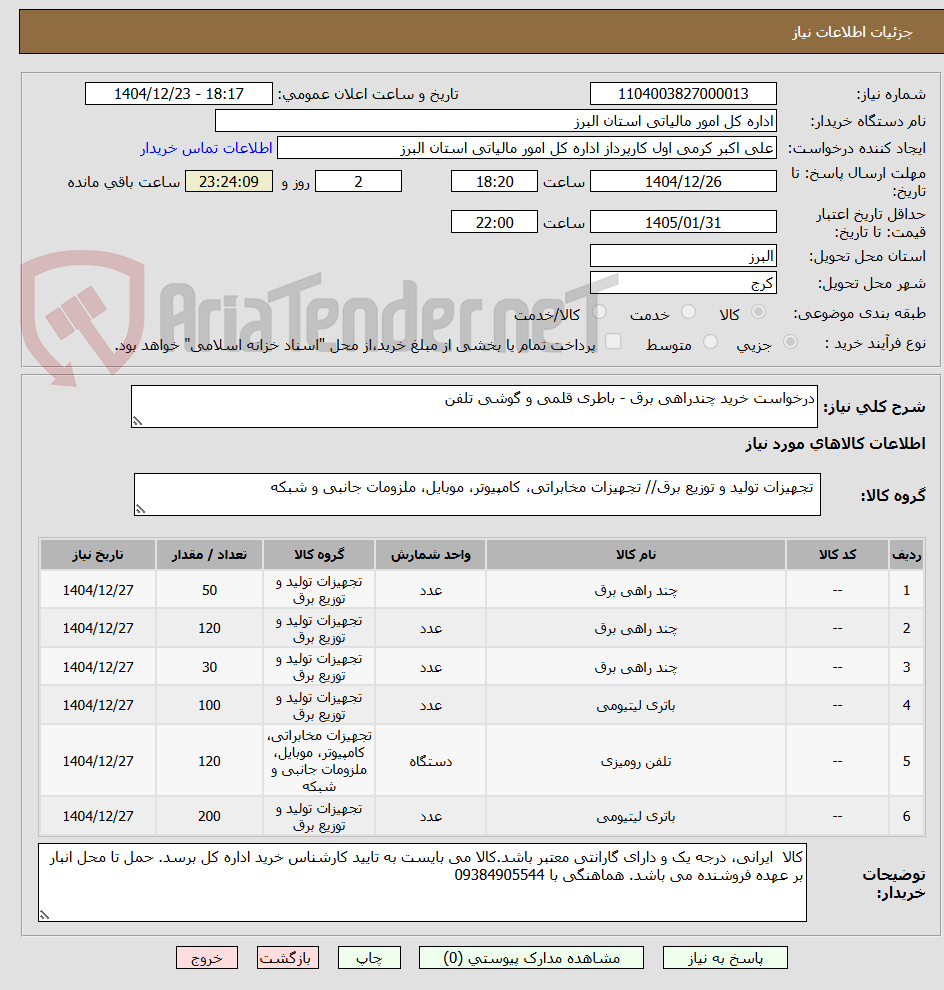Click تلفن رومیزی item name

[x=636, y=761]
